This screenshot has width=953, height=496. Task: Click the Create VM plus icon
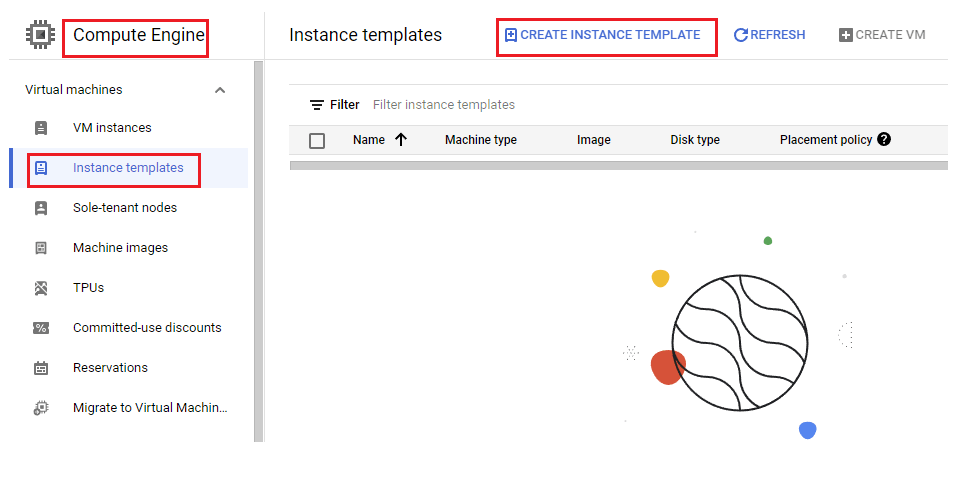point(845,35)
